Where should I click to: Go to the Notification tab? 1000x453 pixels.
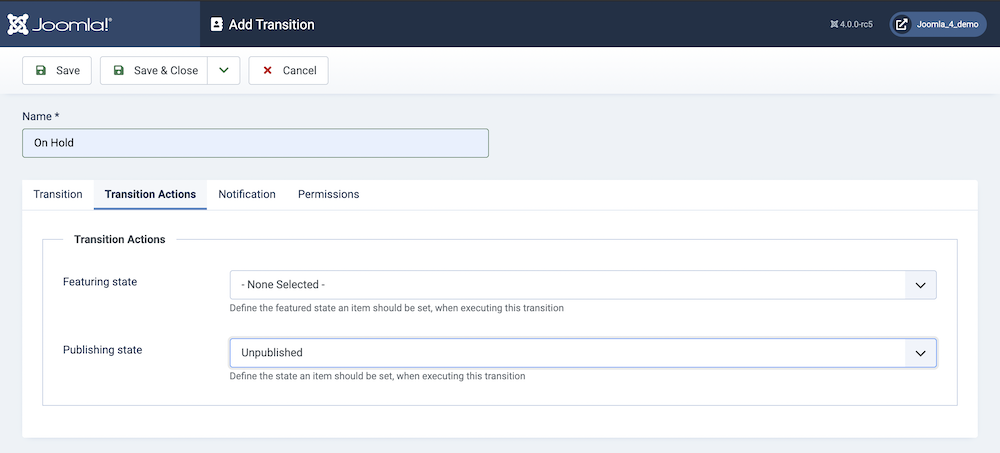pyautogui.click(x=247, y=194)
